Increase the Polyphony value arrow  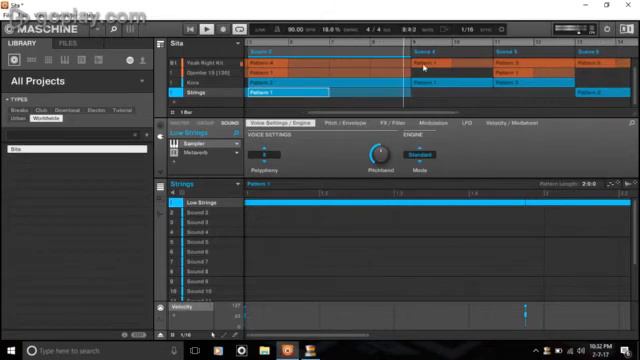pos(264,149)
